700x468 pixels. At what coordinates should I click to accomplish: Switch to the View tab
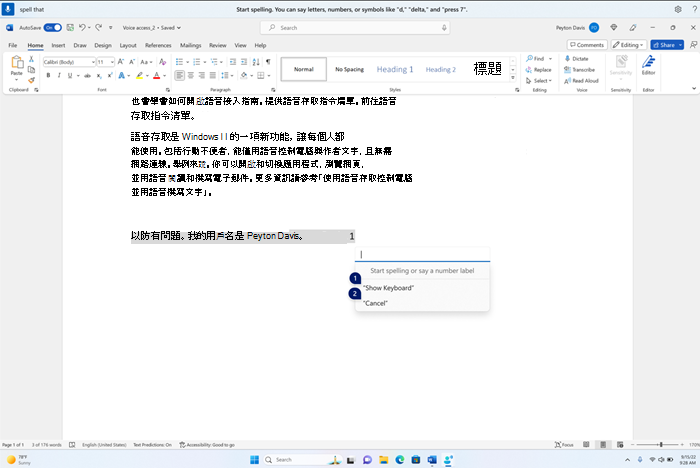click(x=240, y=45)
